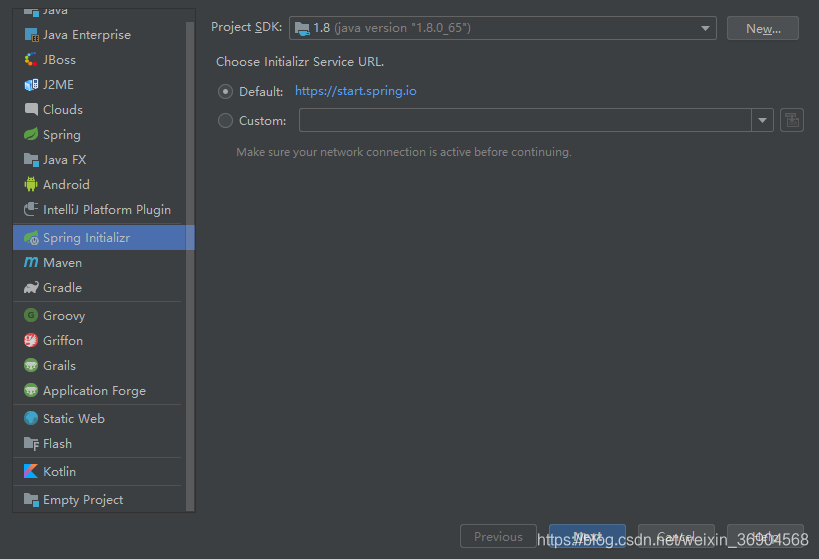
Task: Click the Static Web globe icon
Action: click(x=31, y=418)
